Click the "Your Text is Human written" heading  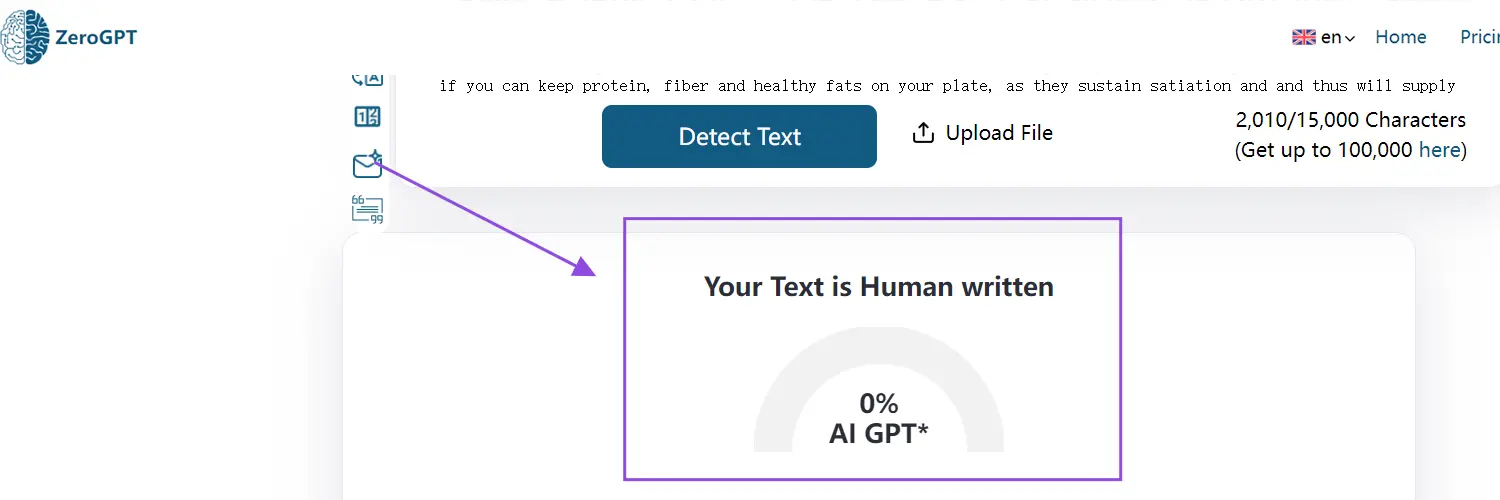[x=878, y=287]
